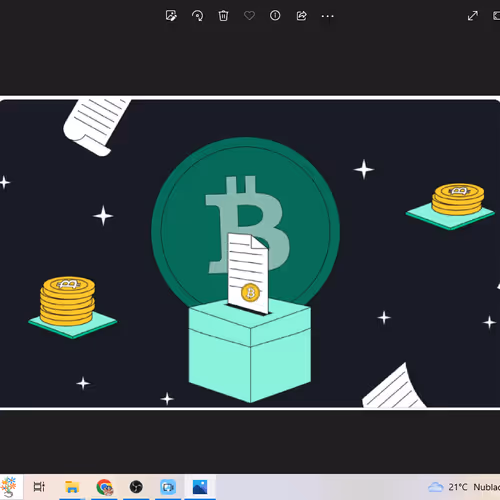The width and height of the screenshot is (500, 500).
Task: Open the flower icon at taskbar start
Action: [x=9, y=487]
